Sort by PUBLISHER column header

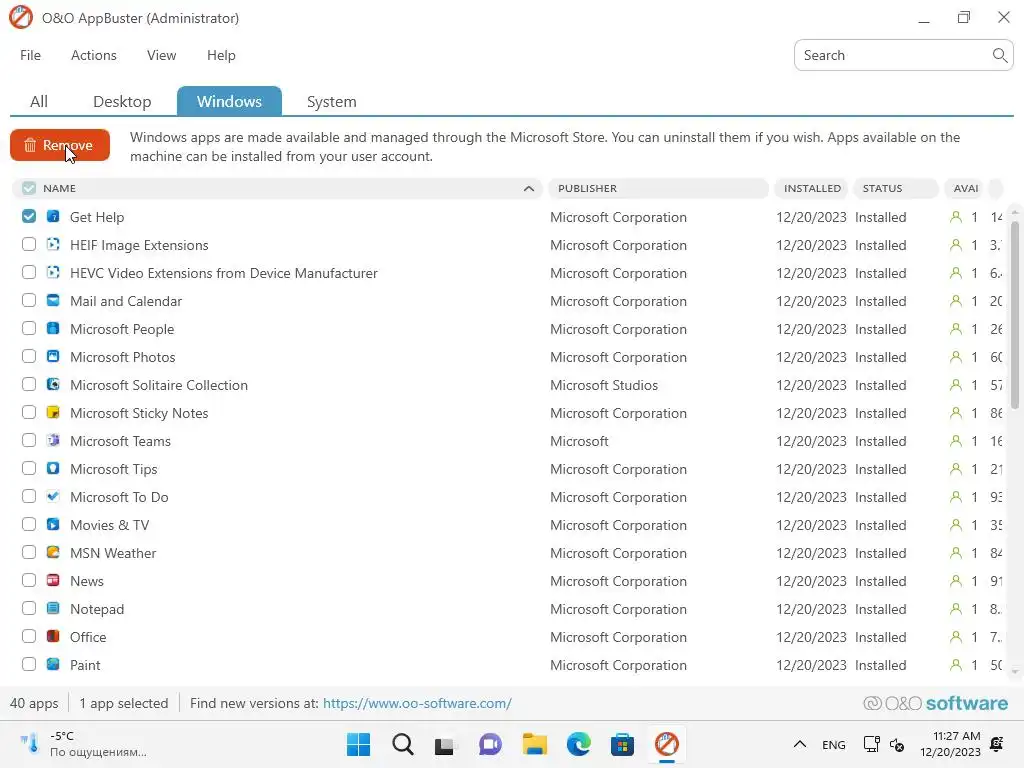click(x=658, y=188)
